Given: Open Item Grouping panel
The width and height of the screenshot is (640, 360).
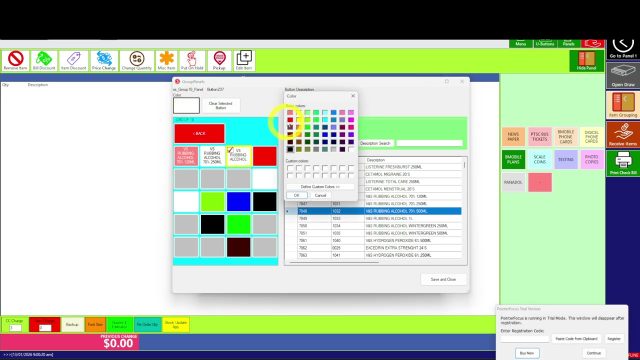Looking at the screenshot, I should [x=623, y=105].
